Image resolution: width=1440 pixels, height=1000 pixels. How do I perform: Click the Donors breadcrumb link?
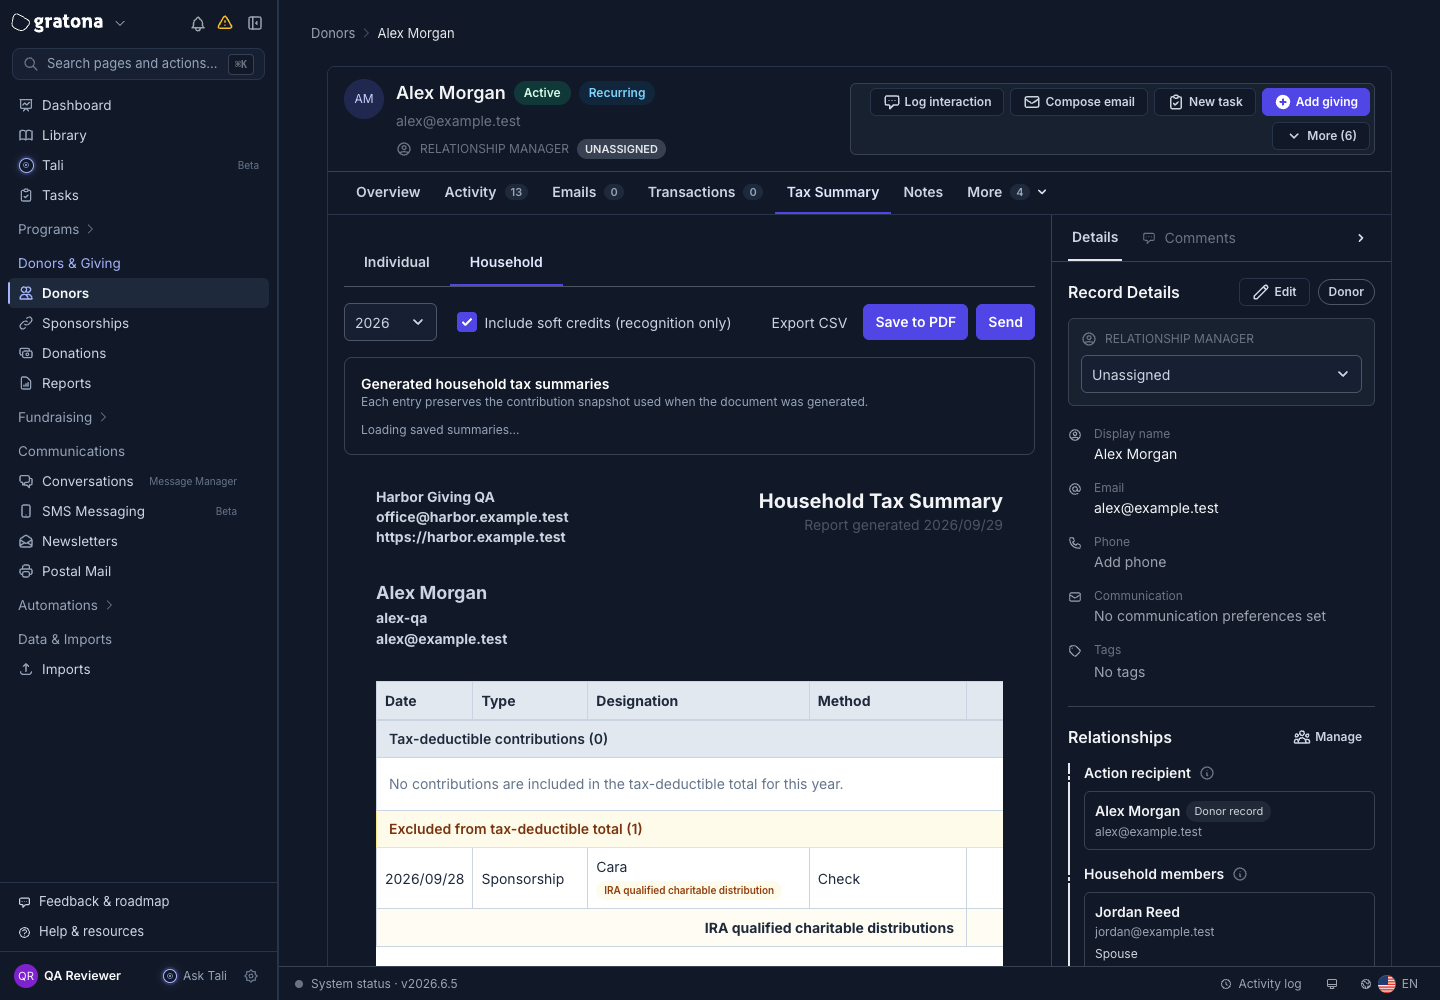pyautogui.click(x=333, y=33)
